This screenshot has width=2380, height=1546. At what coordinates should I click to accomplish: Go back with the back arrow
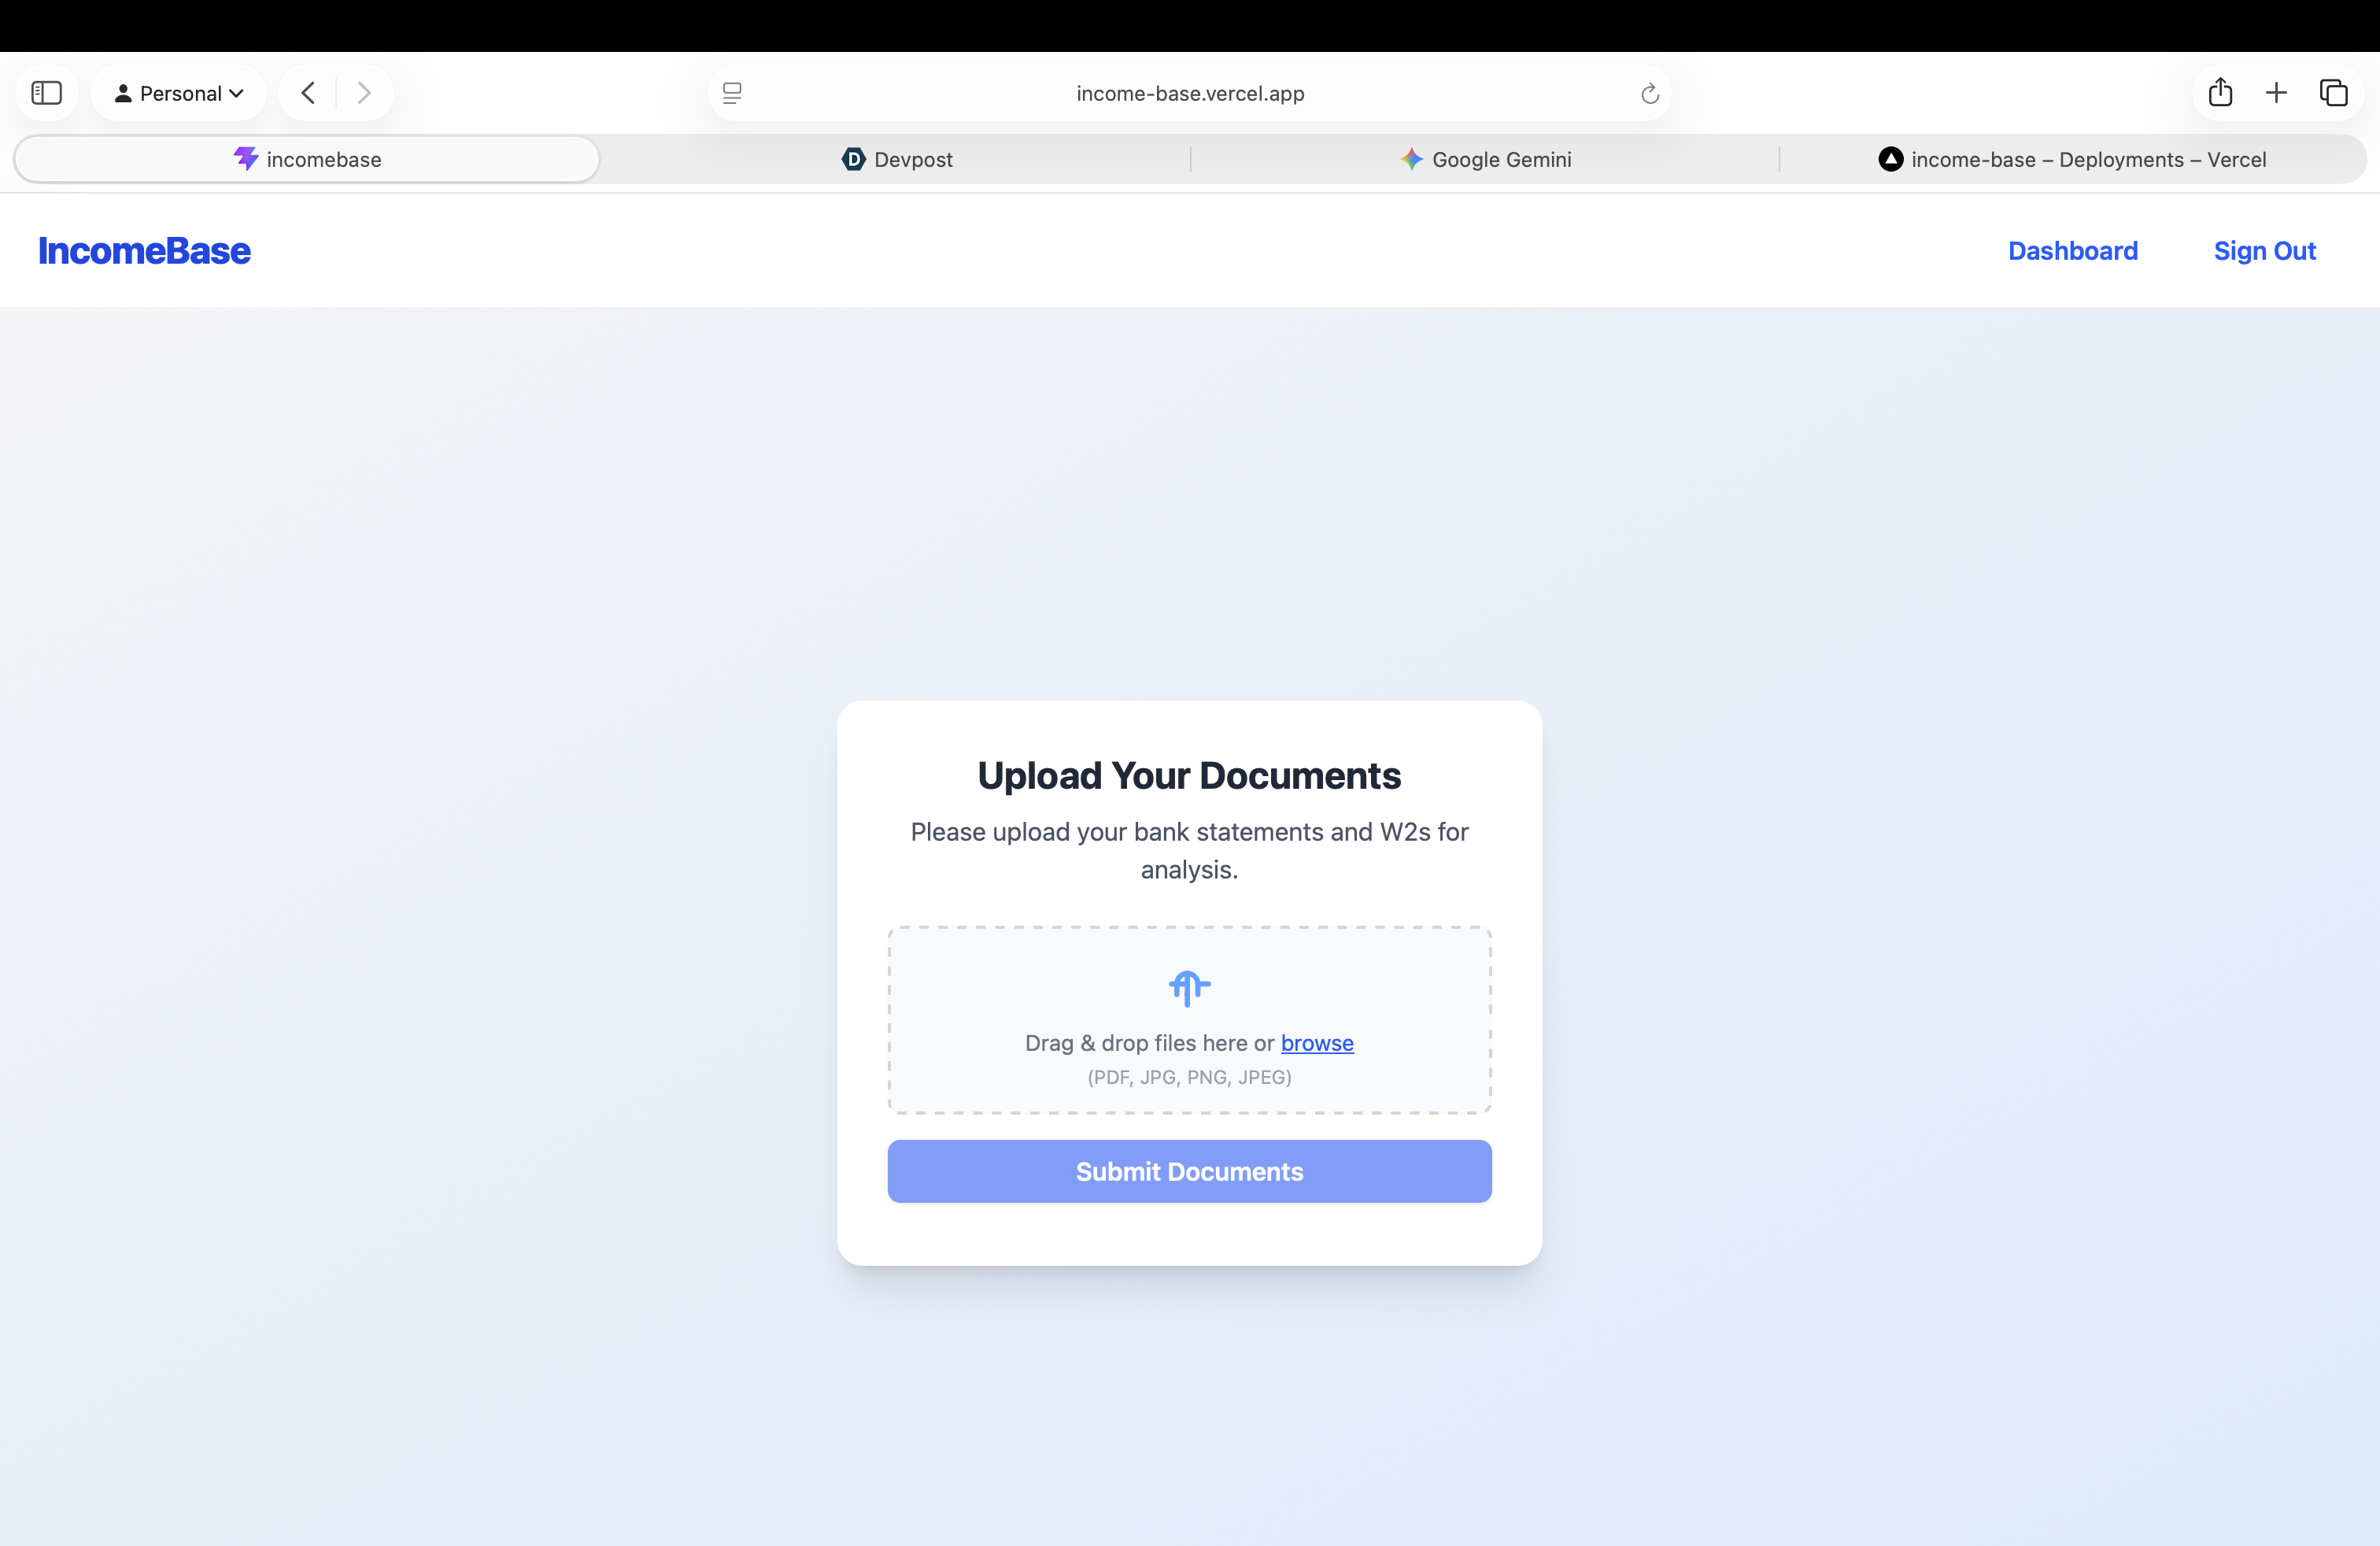[x=308, y=93]
